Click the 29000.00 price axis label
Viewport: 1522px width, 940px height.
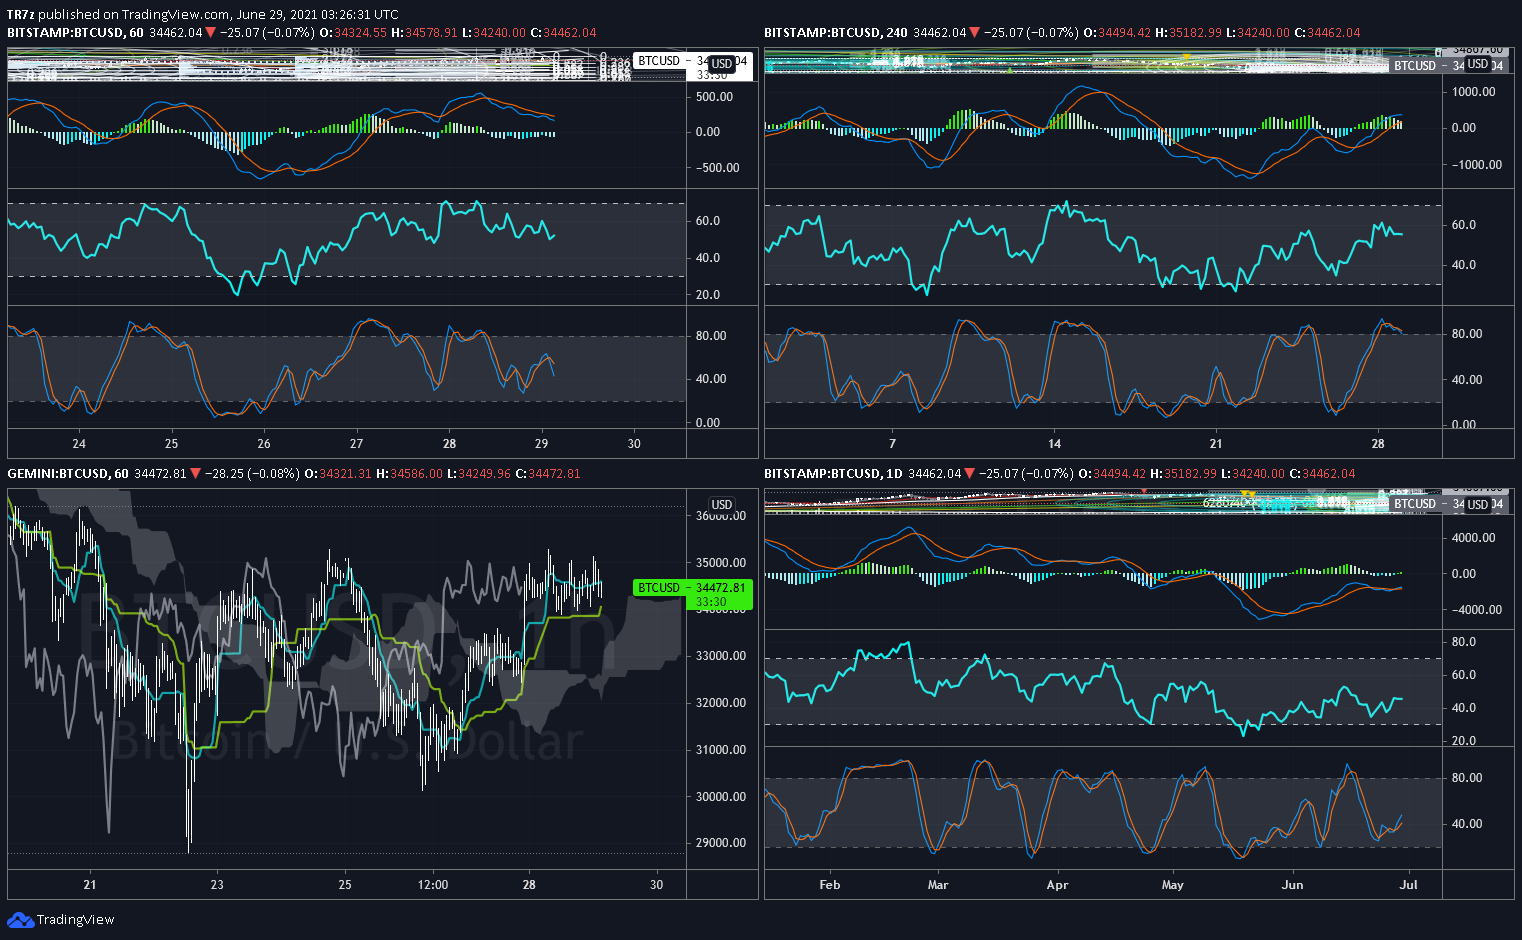click(721, 843)
